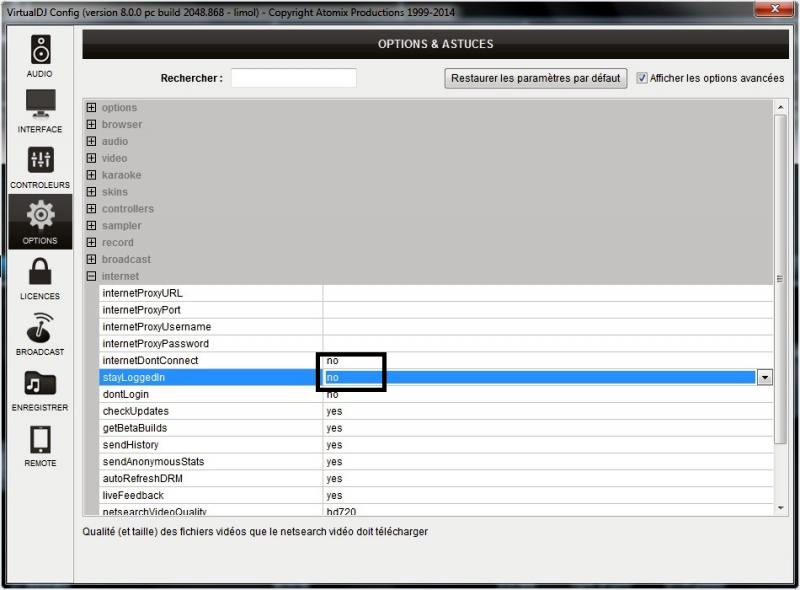Open the Enregistrer music folder icon
This screenshot has width=800, height=590.
point(40,383)
